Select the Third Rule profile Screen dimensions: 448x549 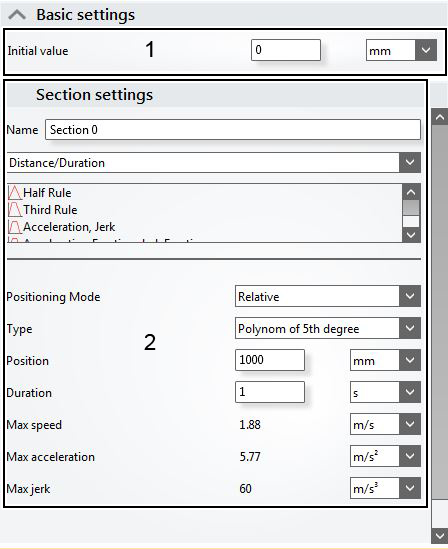click(x=50, y=210)
